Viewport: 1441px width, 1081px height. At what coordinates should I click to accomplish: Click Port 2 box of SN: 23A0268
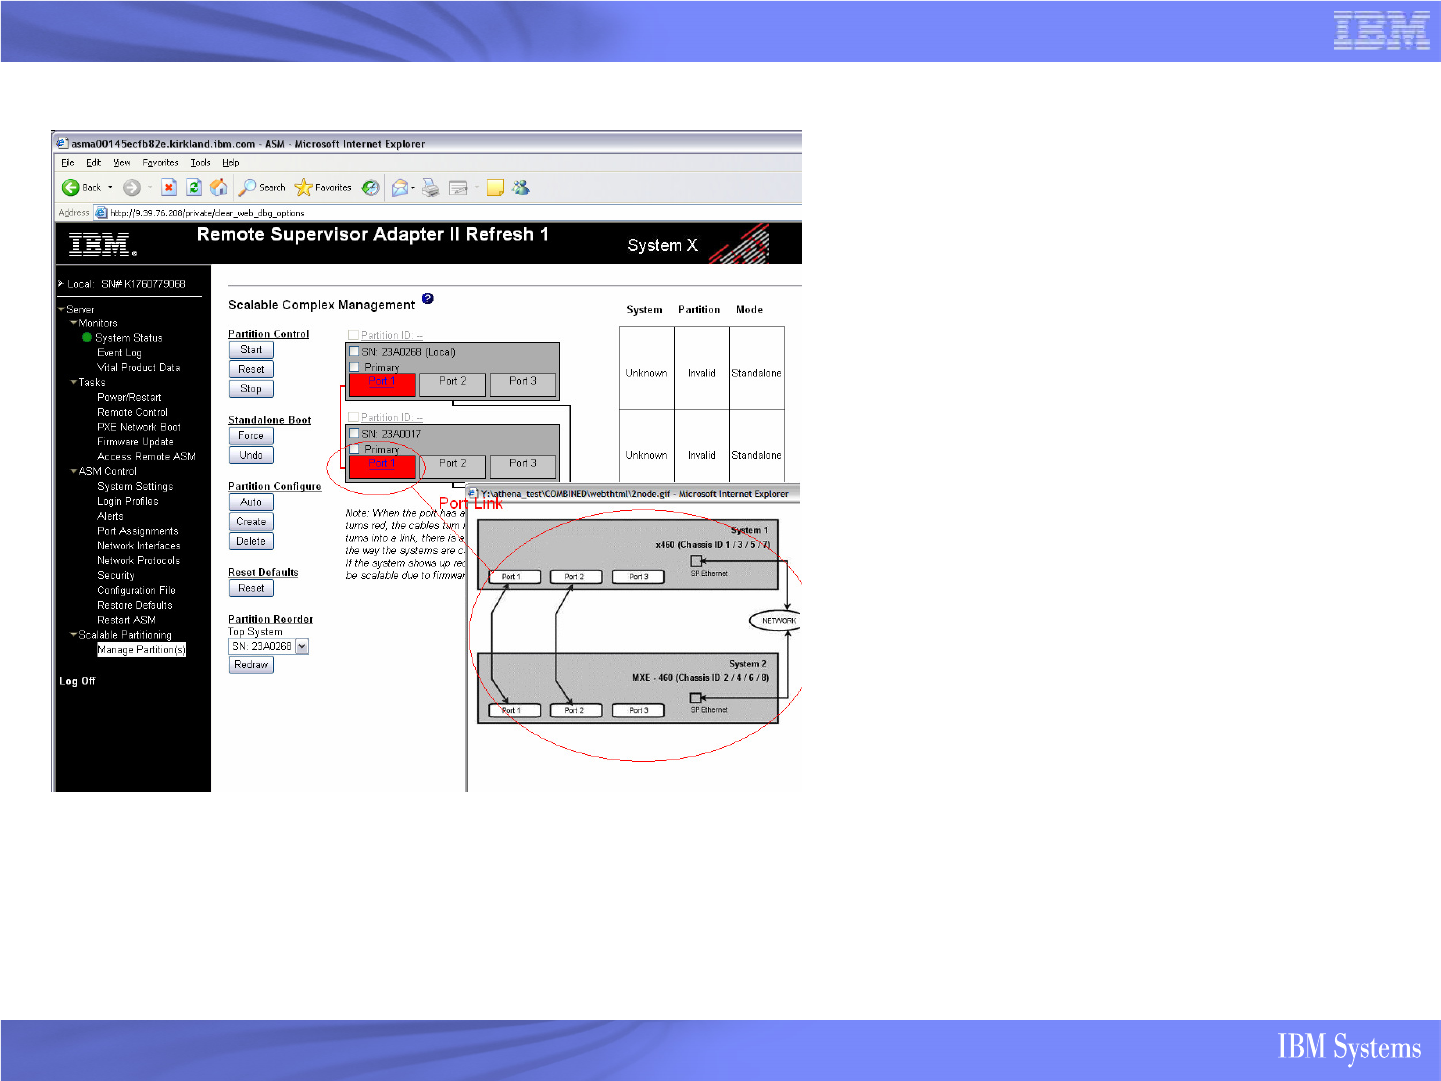[x=452, y=384]
